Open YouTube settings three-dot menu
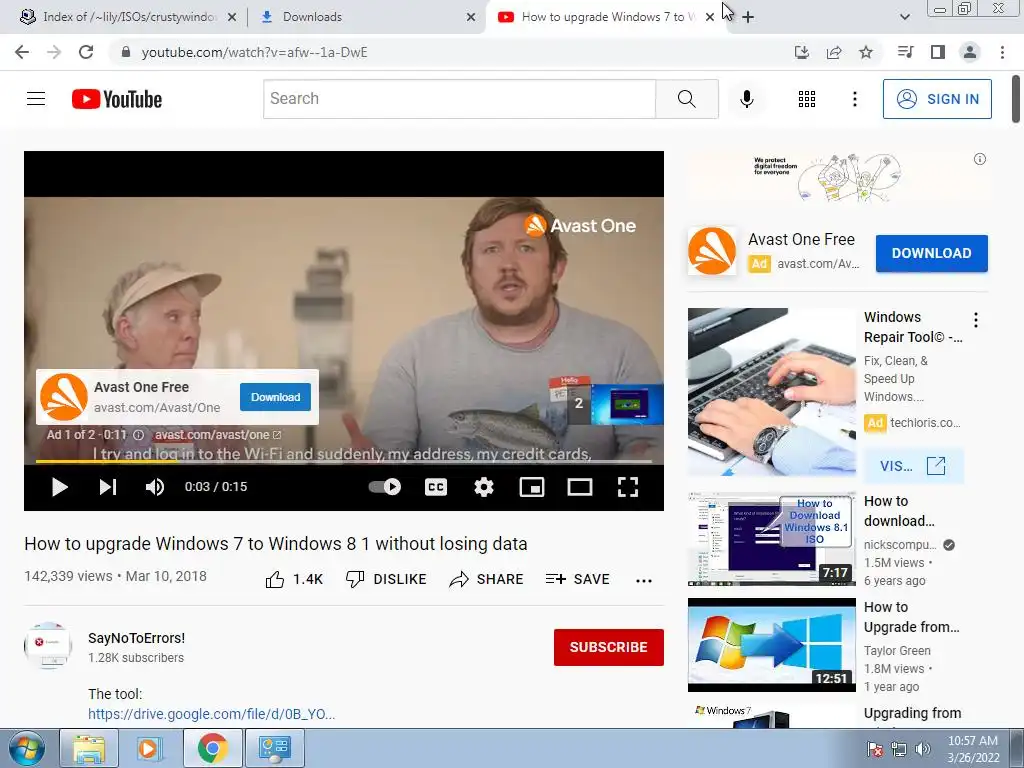 (x=854, y=99)
